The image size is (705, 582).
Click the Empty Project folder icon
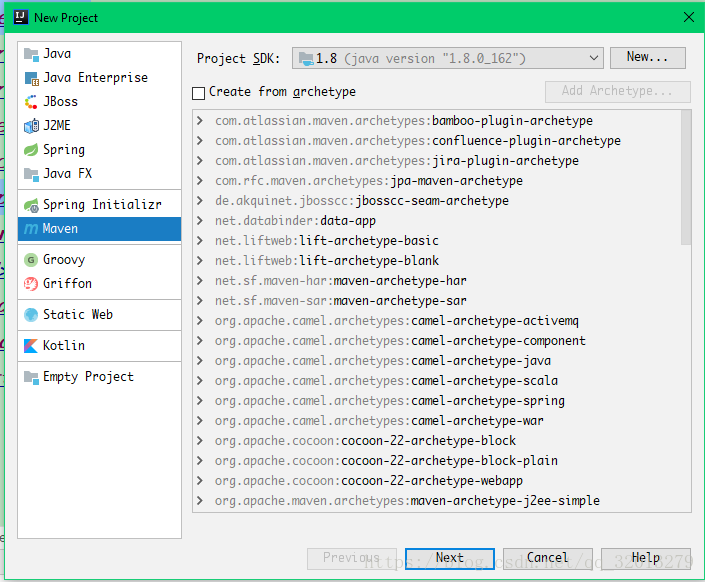[31, 377]
